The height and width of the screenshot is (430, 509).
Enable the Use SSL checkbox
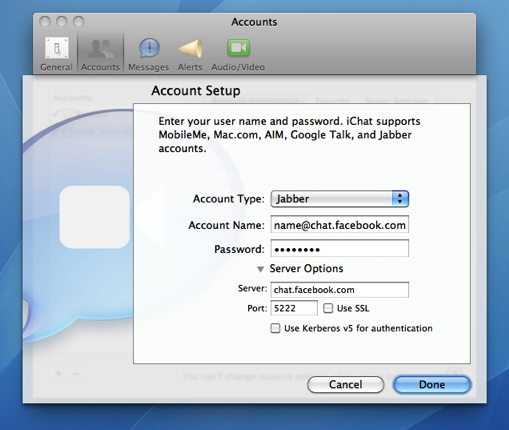[x=328, y=308]
